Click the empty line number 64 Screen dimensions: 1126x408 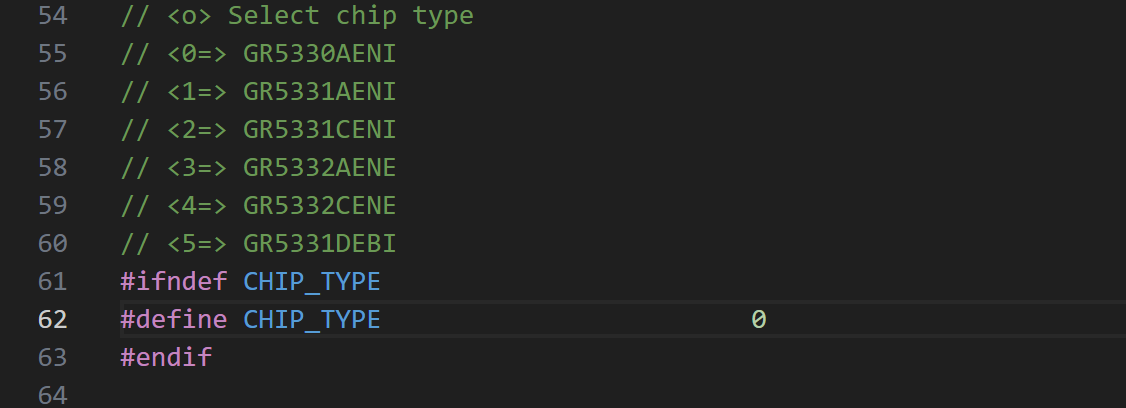[x=52, y=395]
